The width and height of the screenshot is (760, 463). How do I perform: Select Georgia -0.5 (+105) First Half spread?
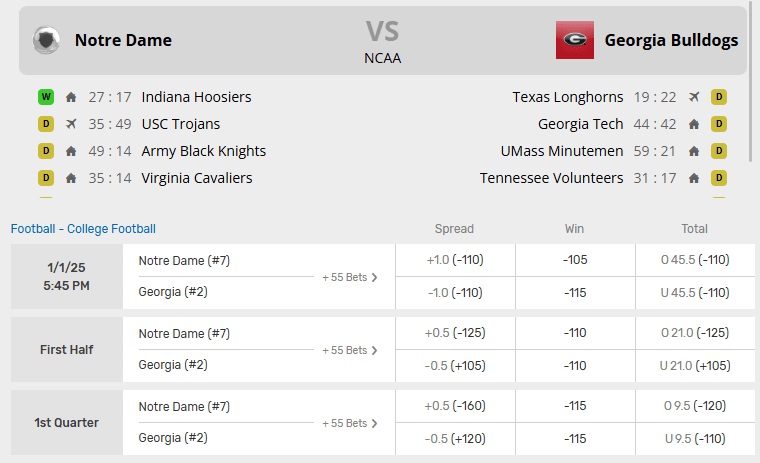tap(455, 366)
